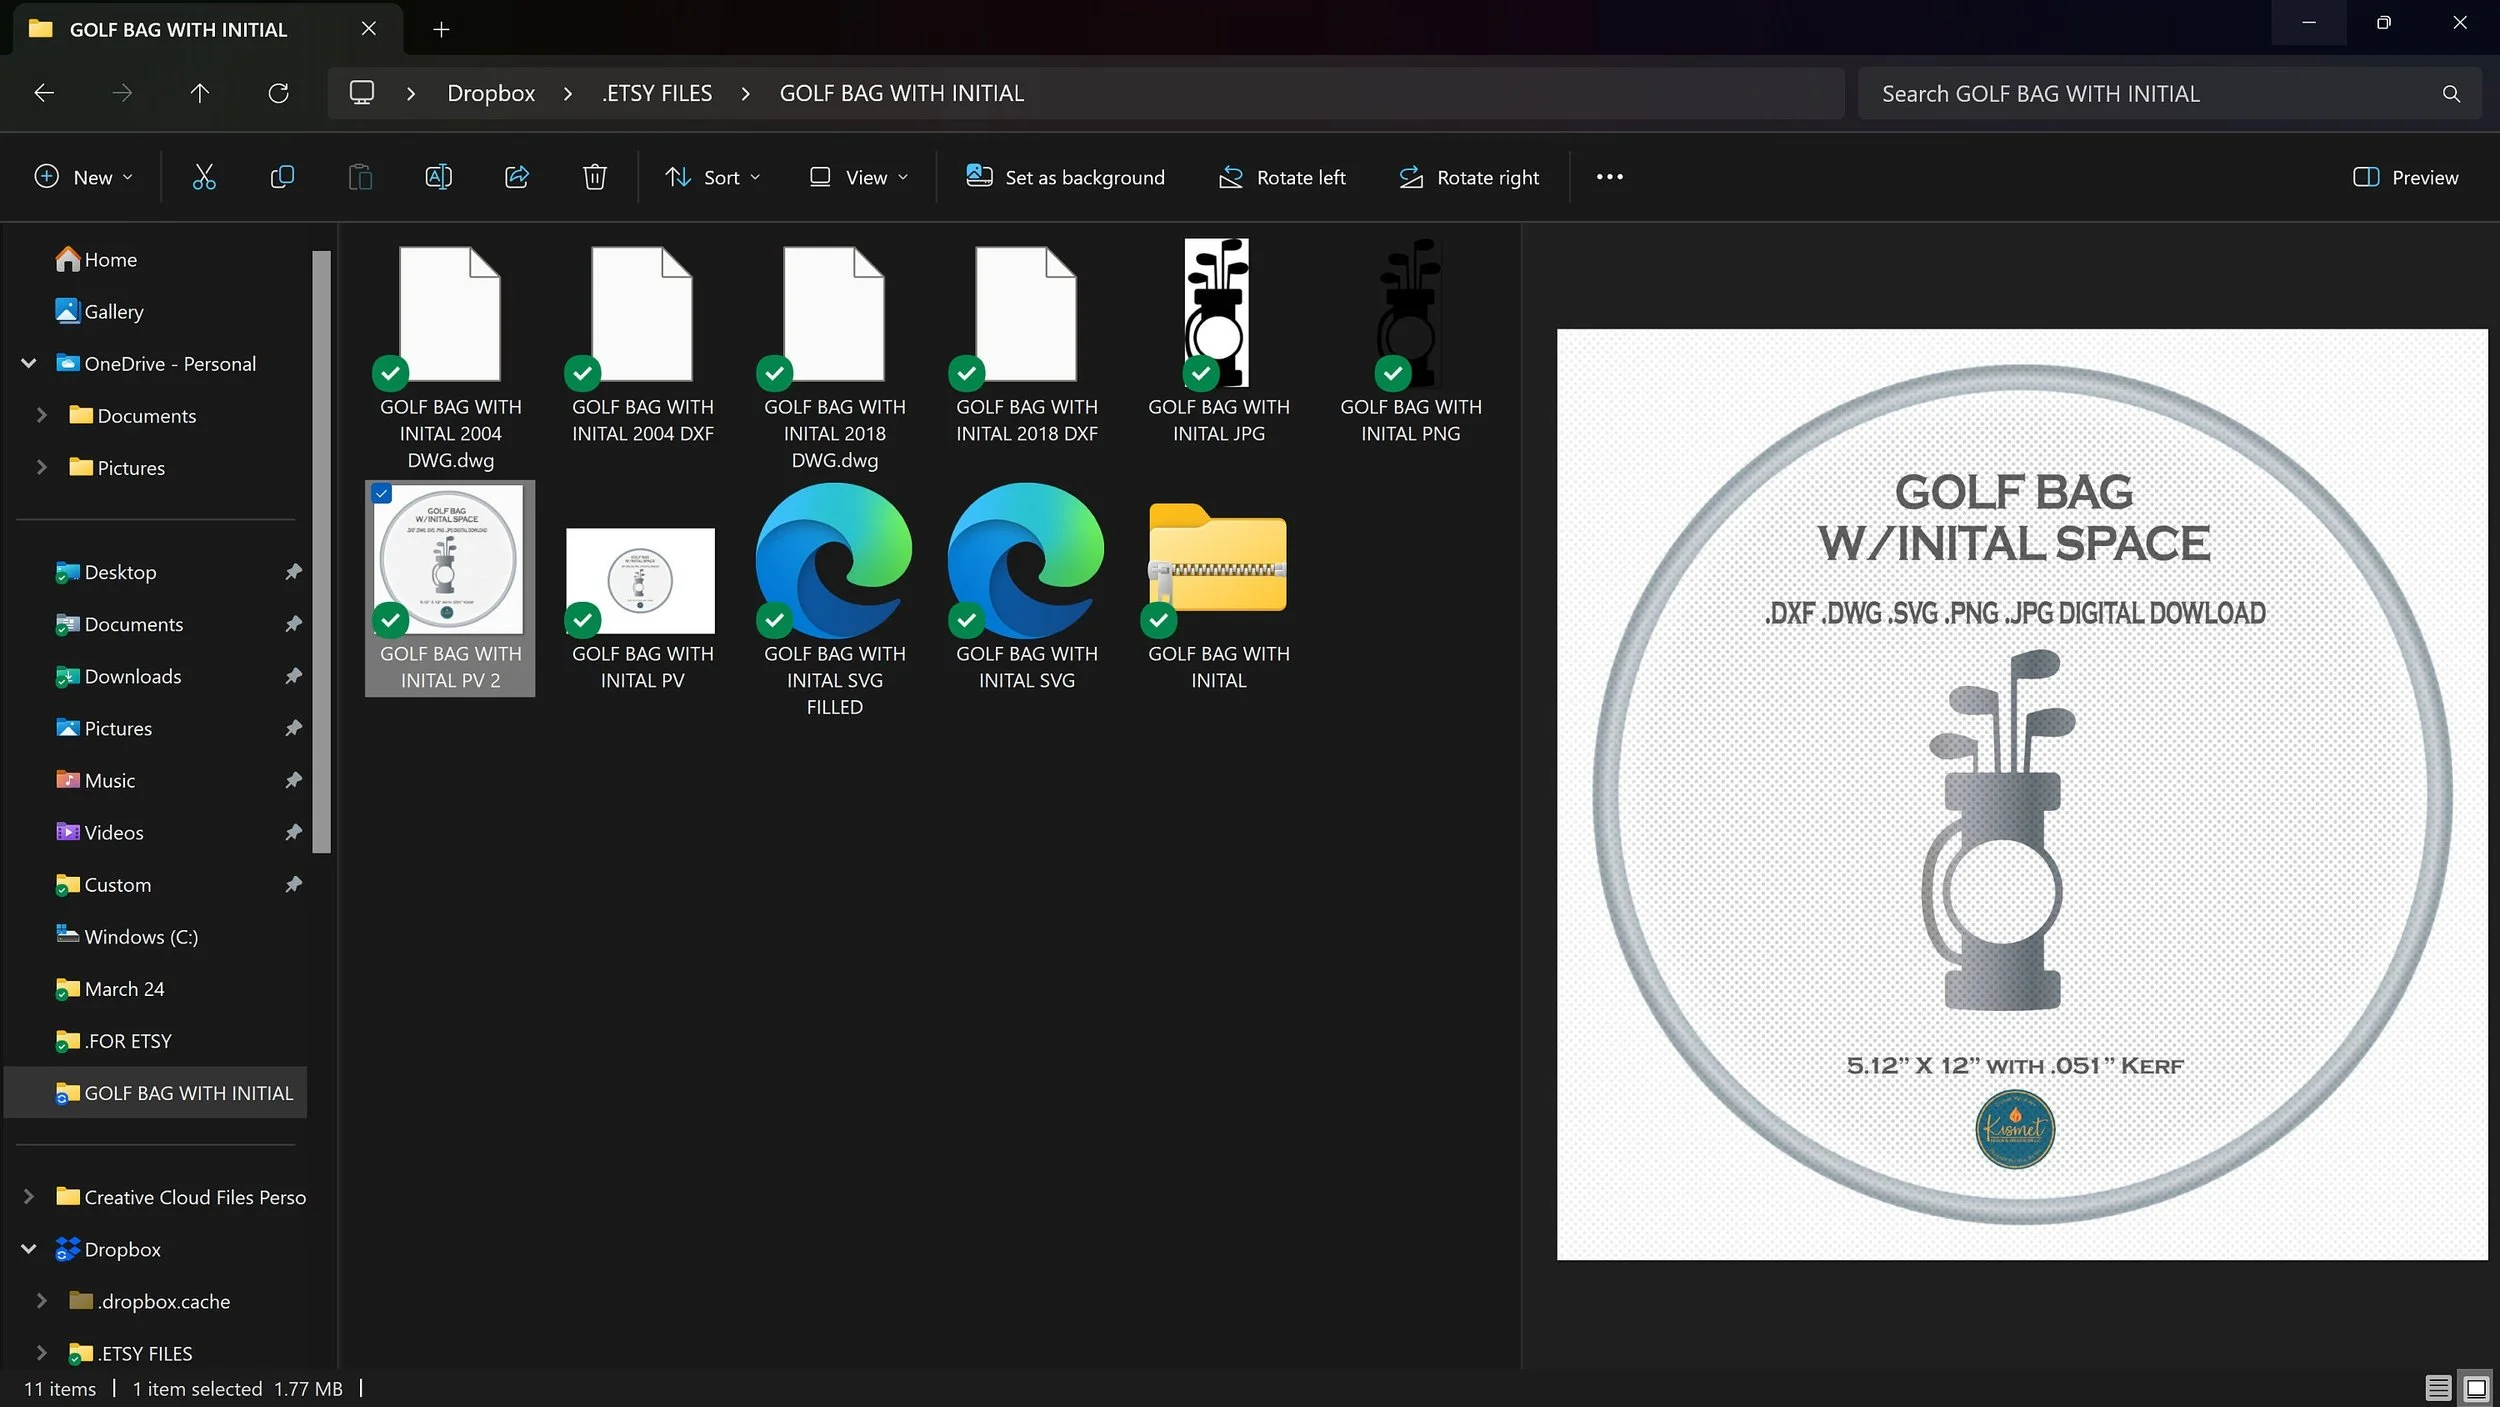Toggle the Preview pane
This screenshot has width=2500, height=1407.
pyautogui.click(x=2405, y=177)
